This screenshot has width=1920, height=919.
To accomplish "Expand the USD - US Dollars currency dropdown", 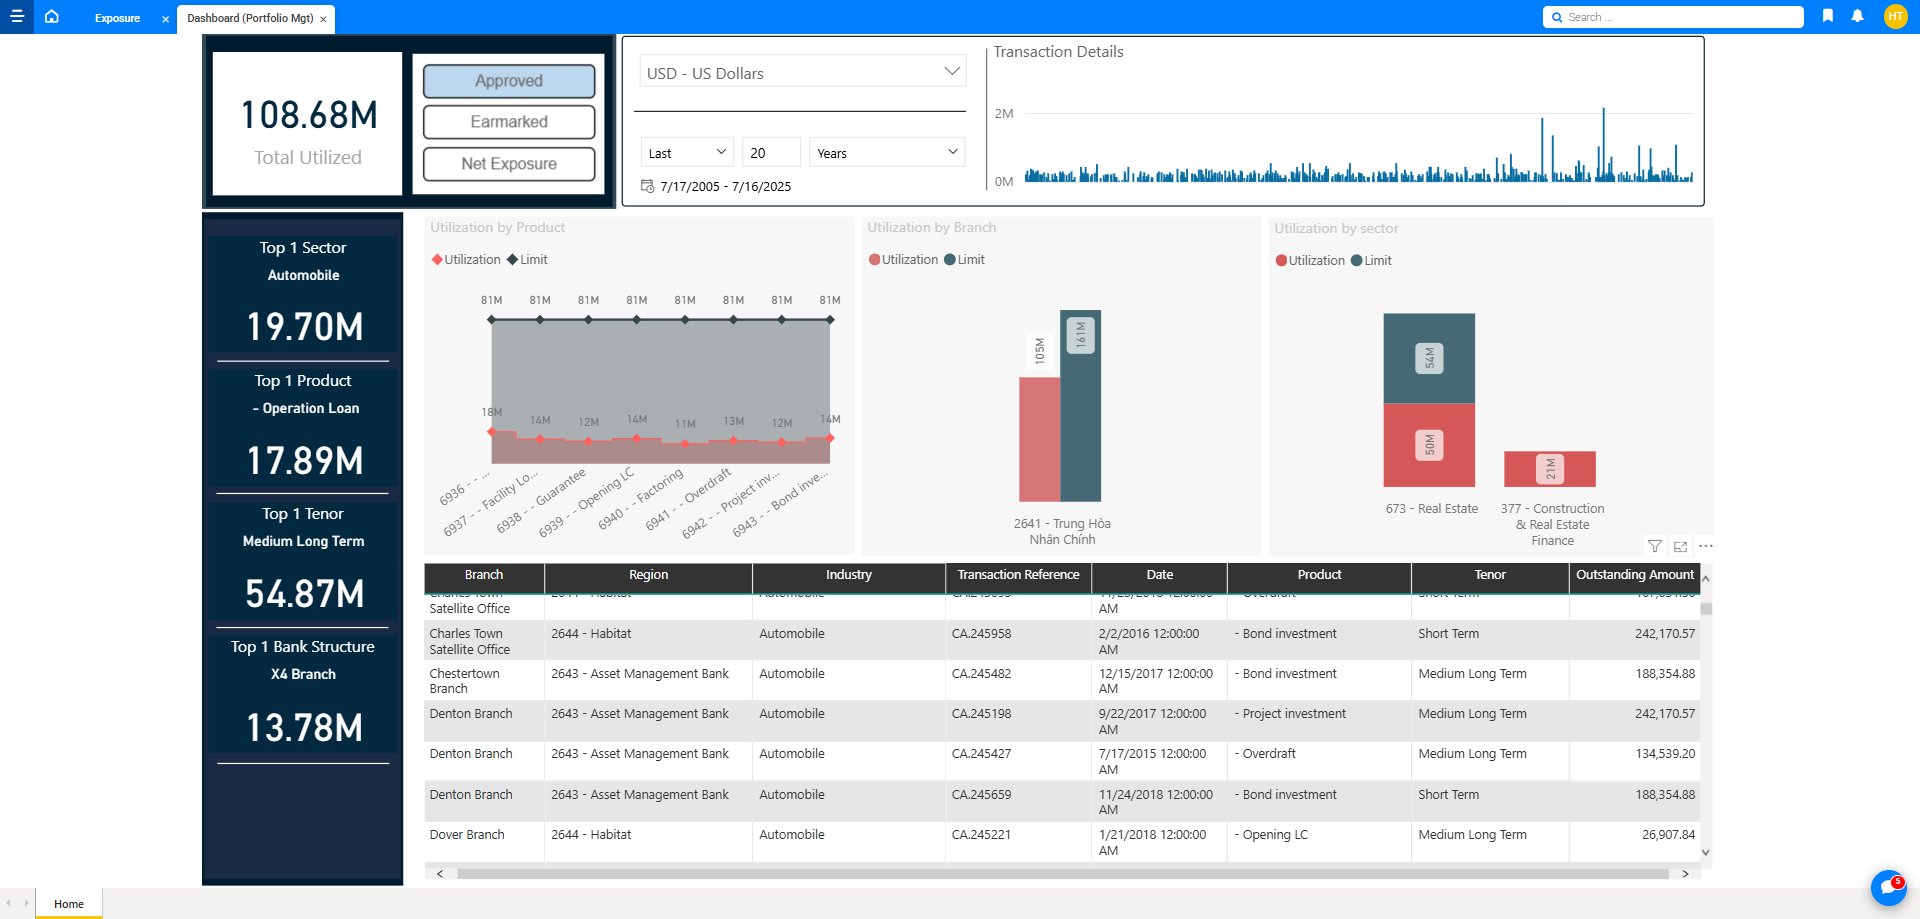I will click(802, 72).
